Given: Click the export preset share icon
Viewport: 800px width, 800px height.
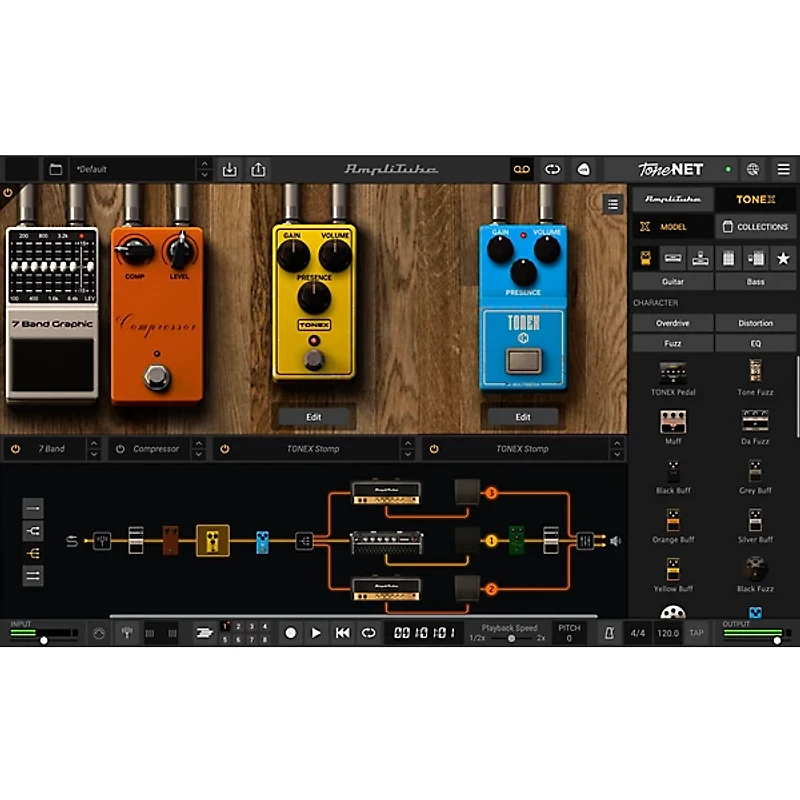Looking at the screenshot, I should click(x=258, y=169).
